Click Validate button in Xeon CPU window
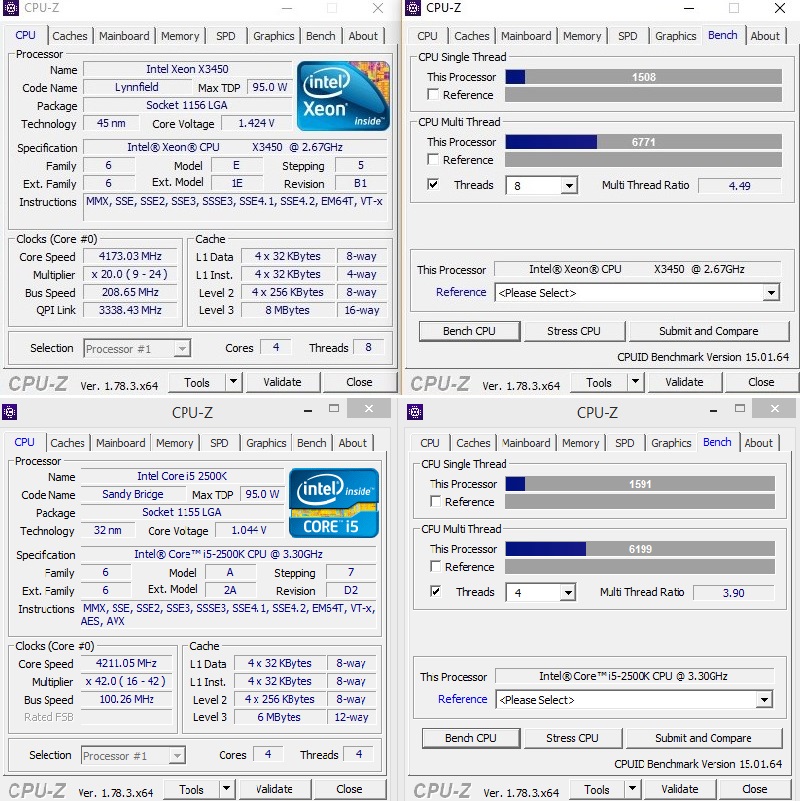800x801 pixels. pyautogui.click(x=283, y=382)
